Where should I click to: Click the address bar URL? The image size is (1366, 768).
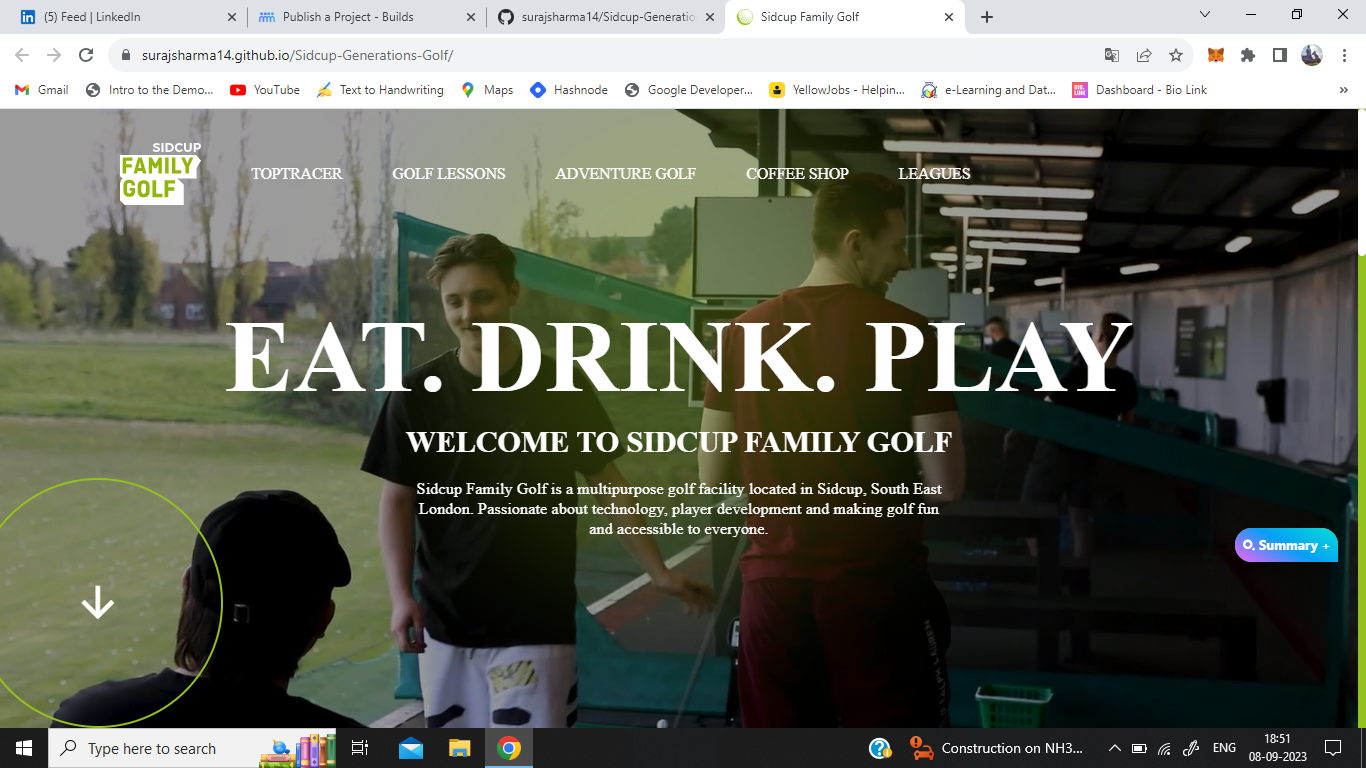pyautogui.click(x=297, y=56)
